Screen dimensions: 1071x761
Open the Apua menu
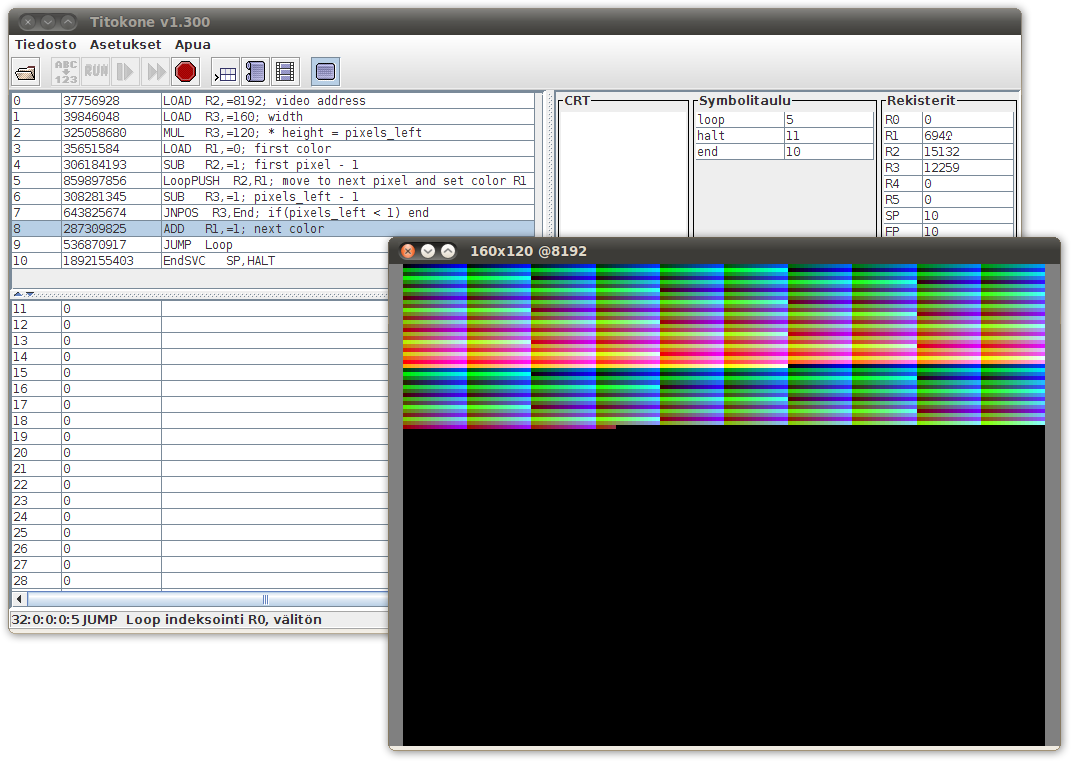pos(193,44)
